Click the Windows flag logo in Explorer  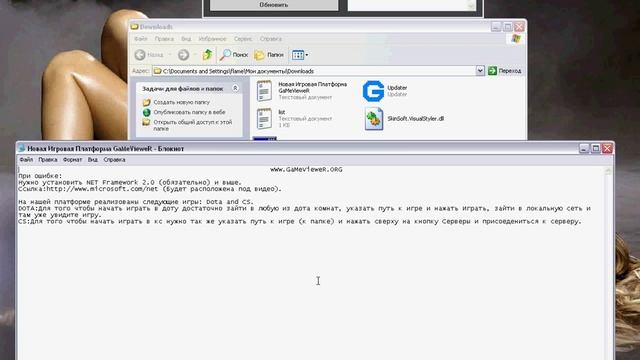pyautogui.click(x=516, y=39)
